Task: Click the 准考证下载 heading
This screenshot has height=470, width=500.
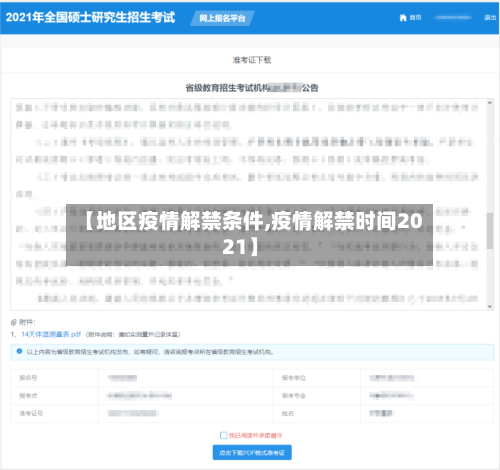Action: click(x=252, y=60)
